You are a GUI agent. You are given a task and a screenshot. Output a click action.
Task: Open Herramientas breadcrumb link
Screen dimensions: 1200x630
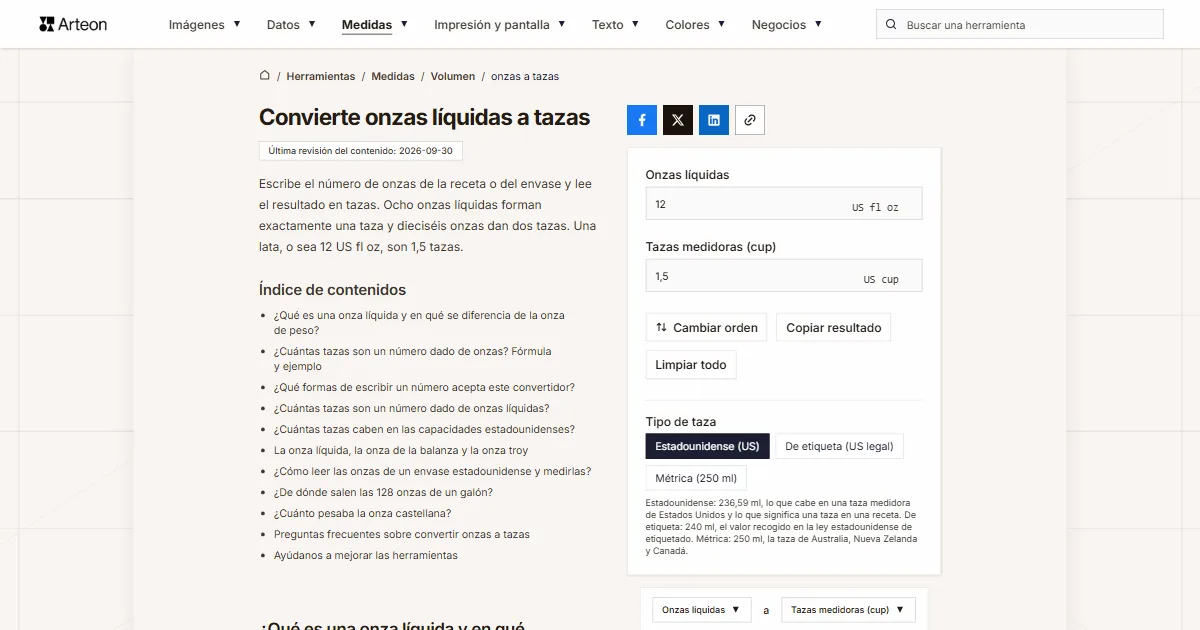(321, 76)
